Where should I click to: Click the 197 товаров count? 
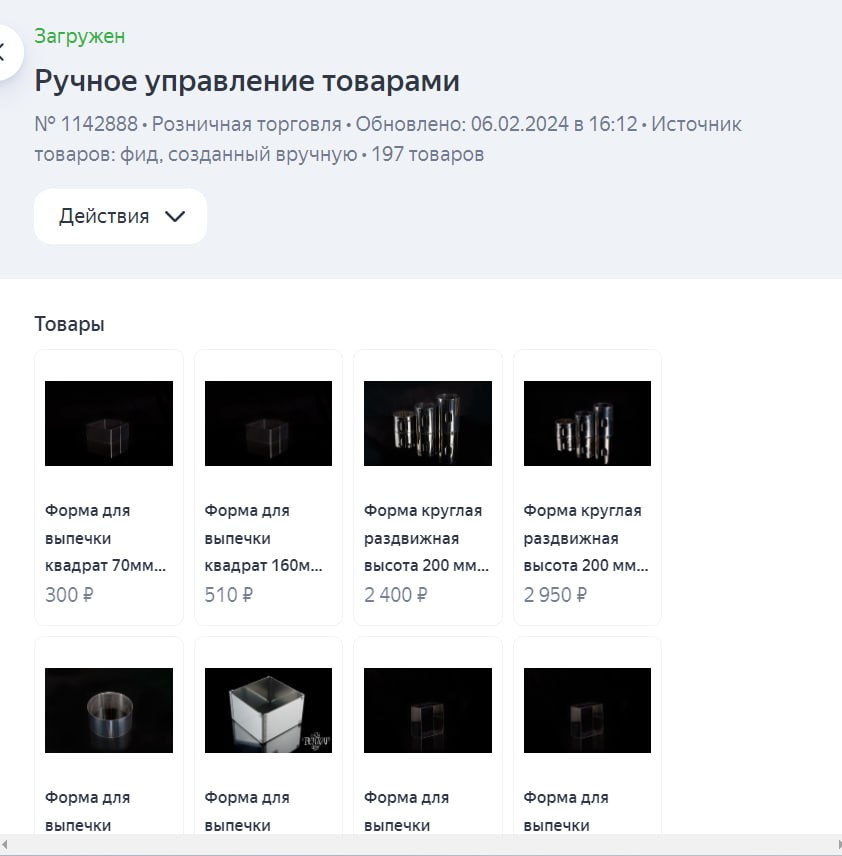pyautogui.click(x=428, y=154)
